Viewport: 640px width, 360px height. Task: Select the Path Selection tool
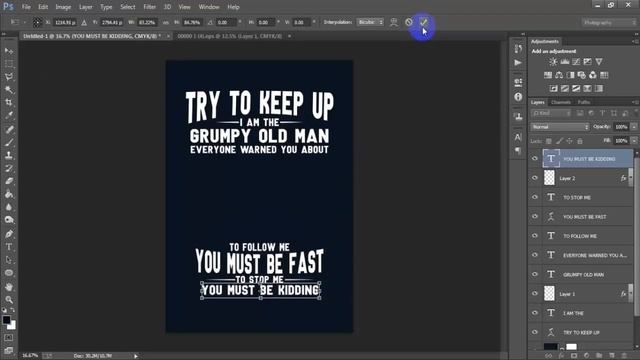pos(9,260)
